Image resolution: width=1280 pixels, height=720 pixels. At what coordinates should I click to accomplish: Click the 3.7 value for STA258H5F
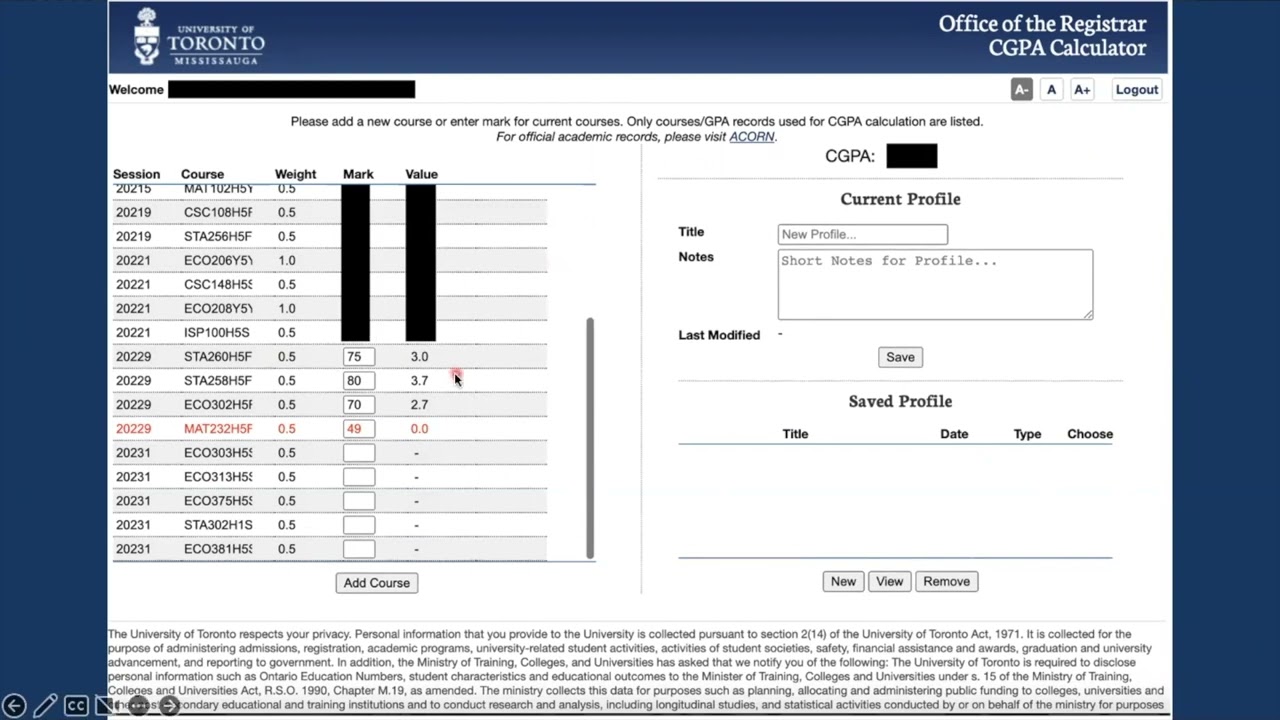click(419, 381)
